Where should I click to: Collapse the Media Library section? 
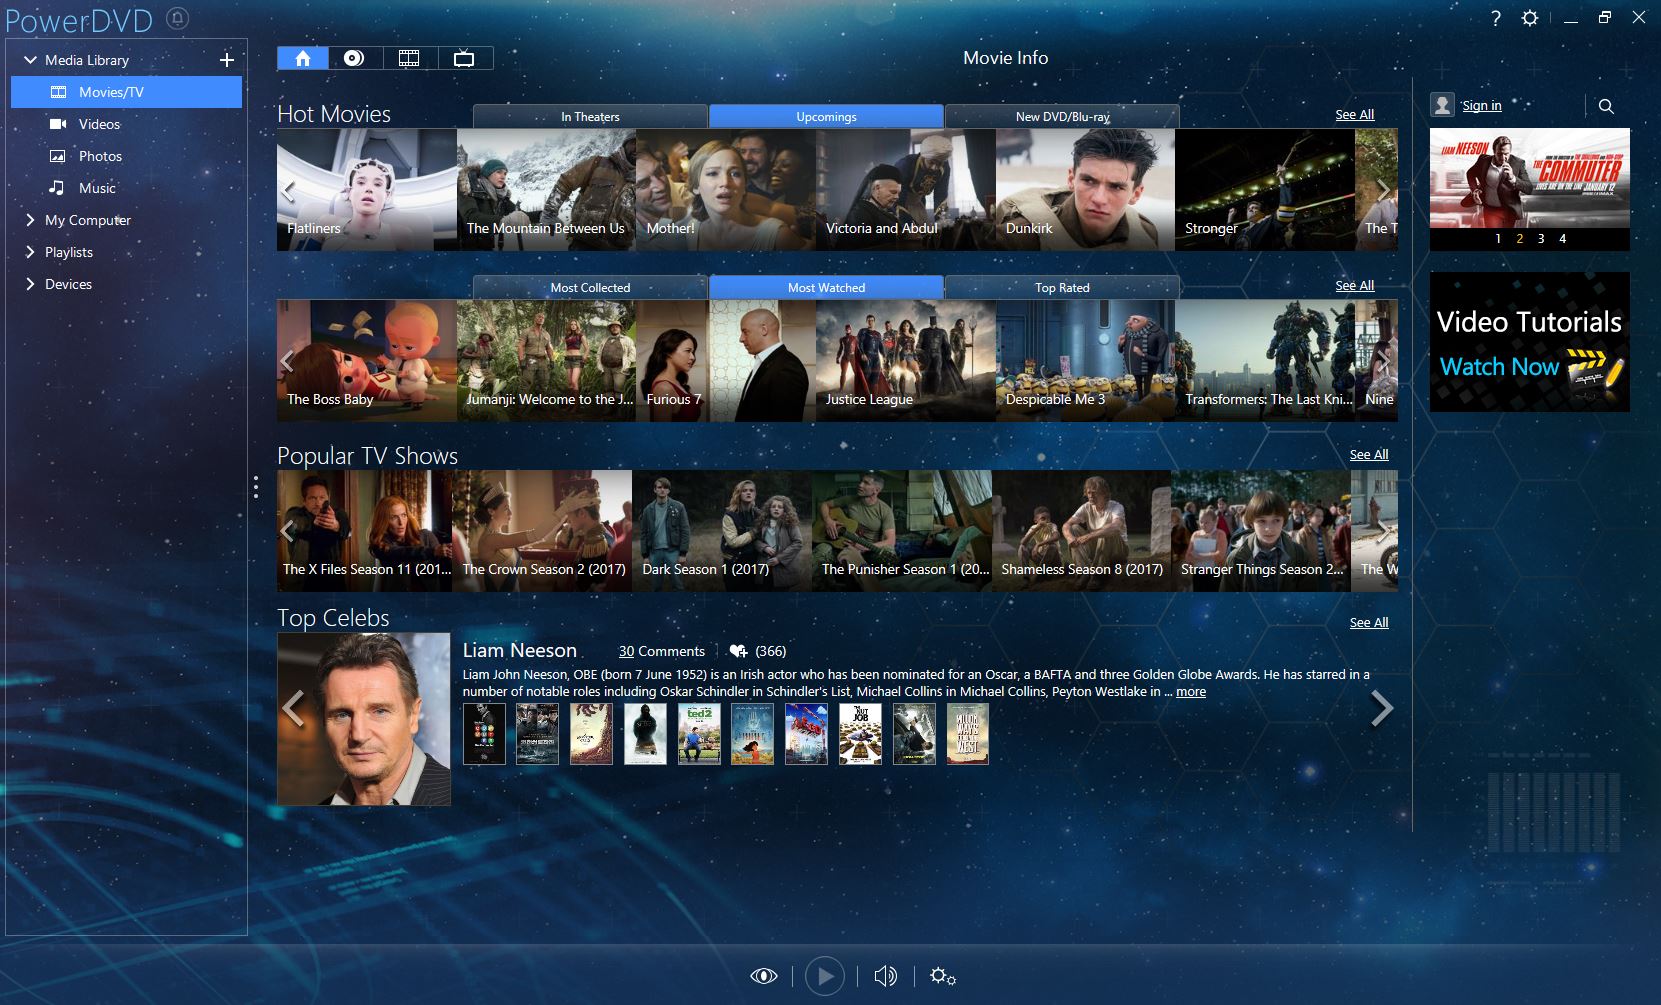click(x=29, y=59)
